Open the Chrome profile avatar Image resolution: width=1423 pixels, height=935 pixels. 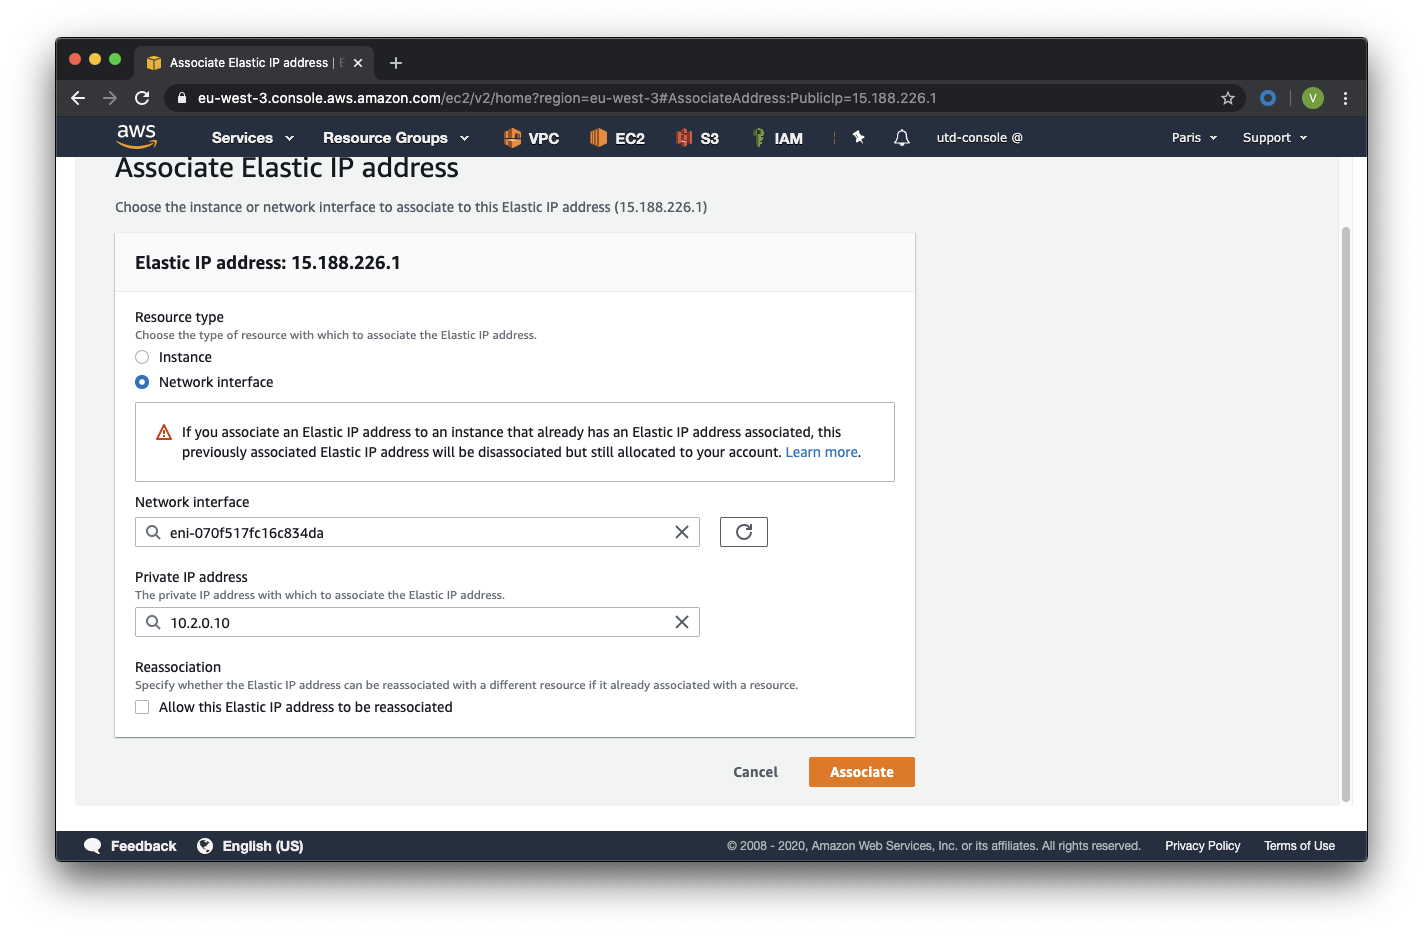(1313, 98)
